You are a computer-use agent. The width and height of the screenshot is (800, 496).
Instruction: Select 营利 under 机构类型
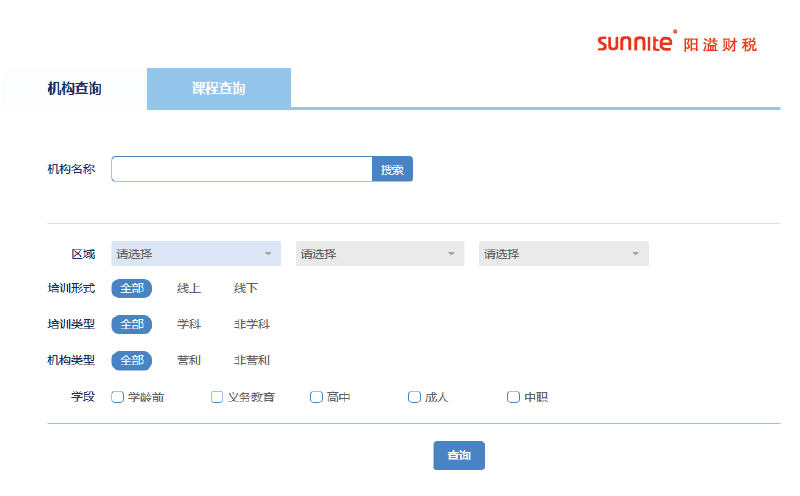pos(189,360)
